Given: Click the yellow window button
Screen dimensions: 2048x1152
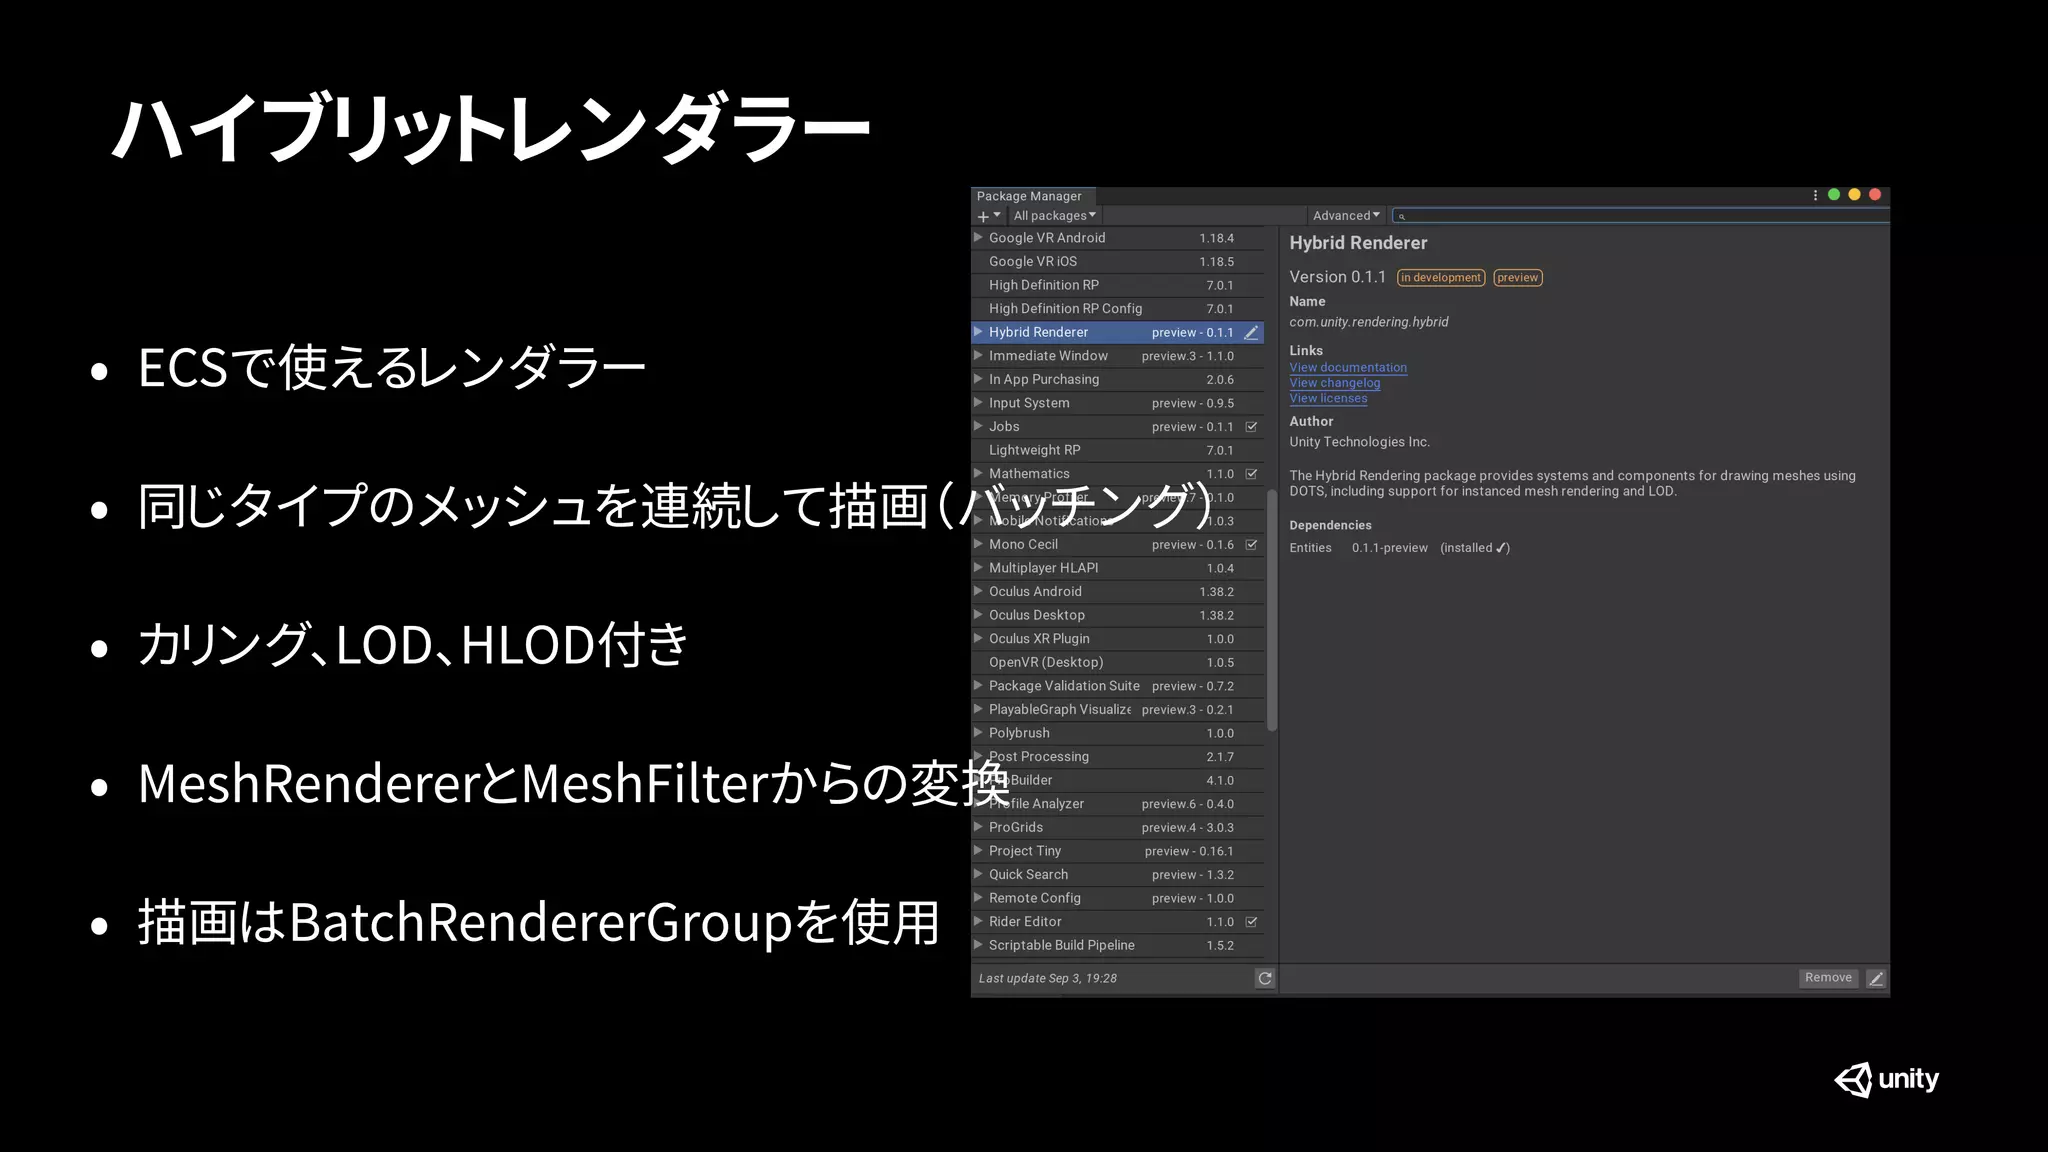Looking at the screenshot, I should click(1854, 195).
